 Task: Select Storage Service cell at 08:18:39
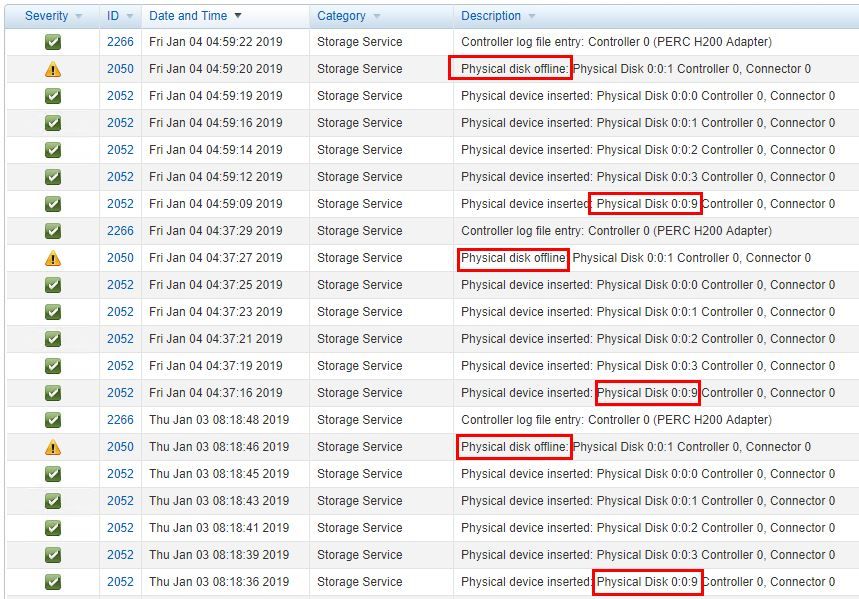(x=359, y=555)
